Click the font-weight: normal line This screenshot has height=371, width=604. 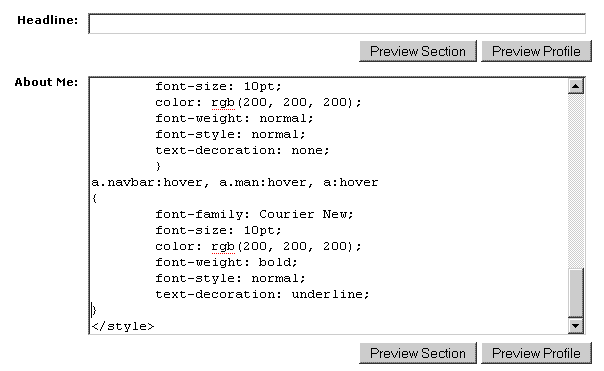(234, 118)
